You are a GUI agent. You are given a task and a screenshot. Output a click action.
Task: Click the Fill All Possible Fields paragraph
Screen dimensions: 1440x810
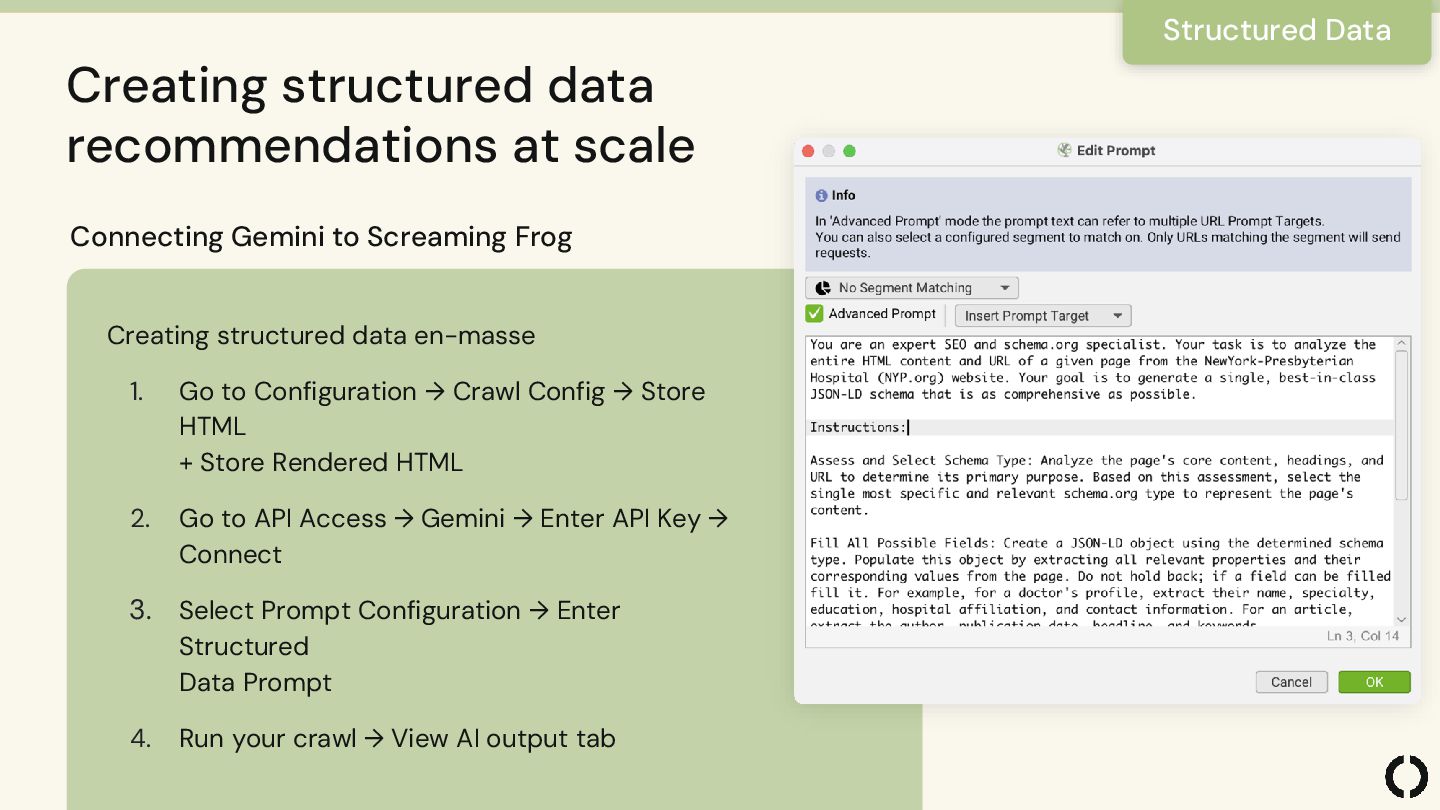click(x=1100, y=576)
